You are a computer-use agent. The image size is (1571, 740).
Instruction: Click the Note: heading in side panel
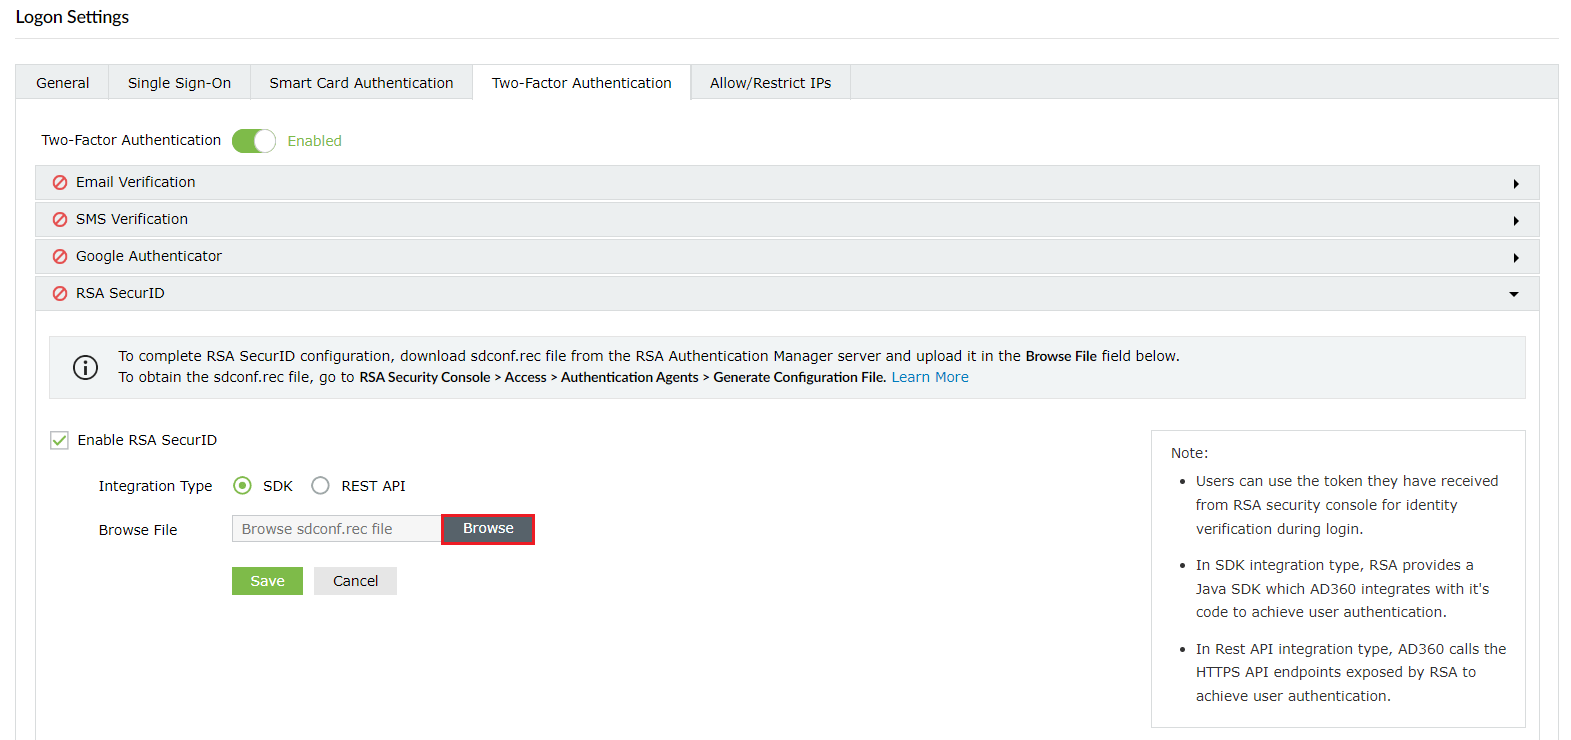click(1189, 453)
